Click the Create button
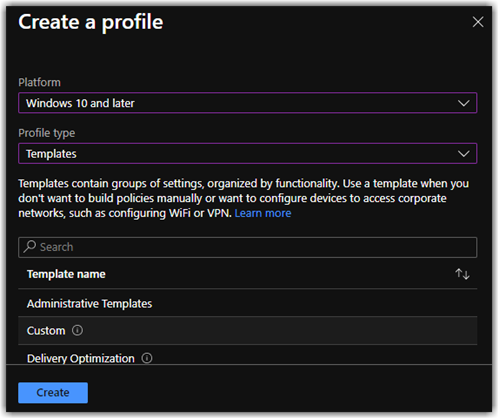 point(53,393)
